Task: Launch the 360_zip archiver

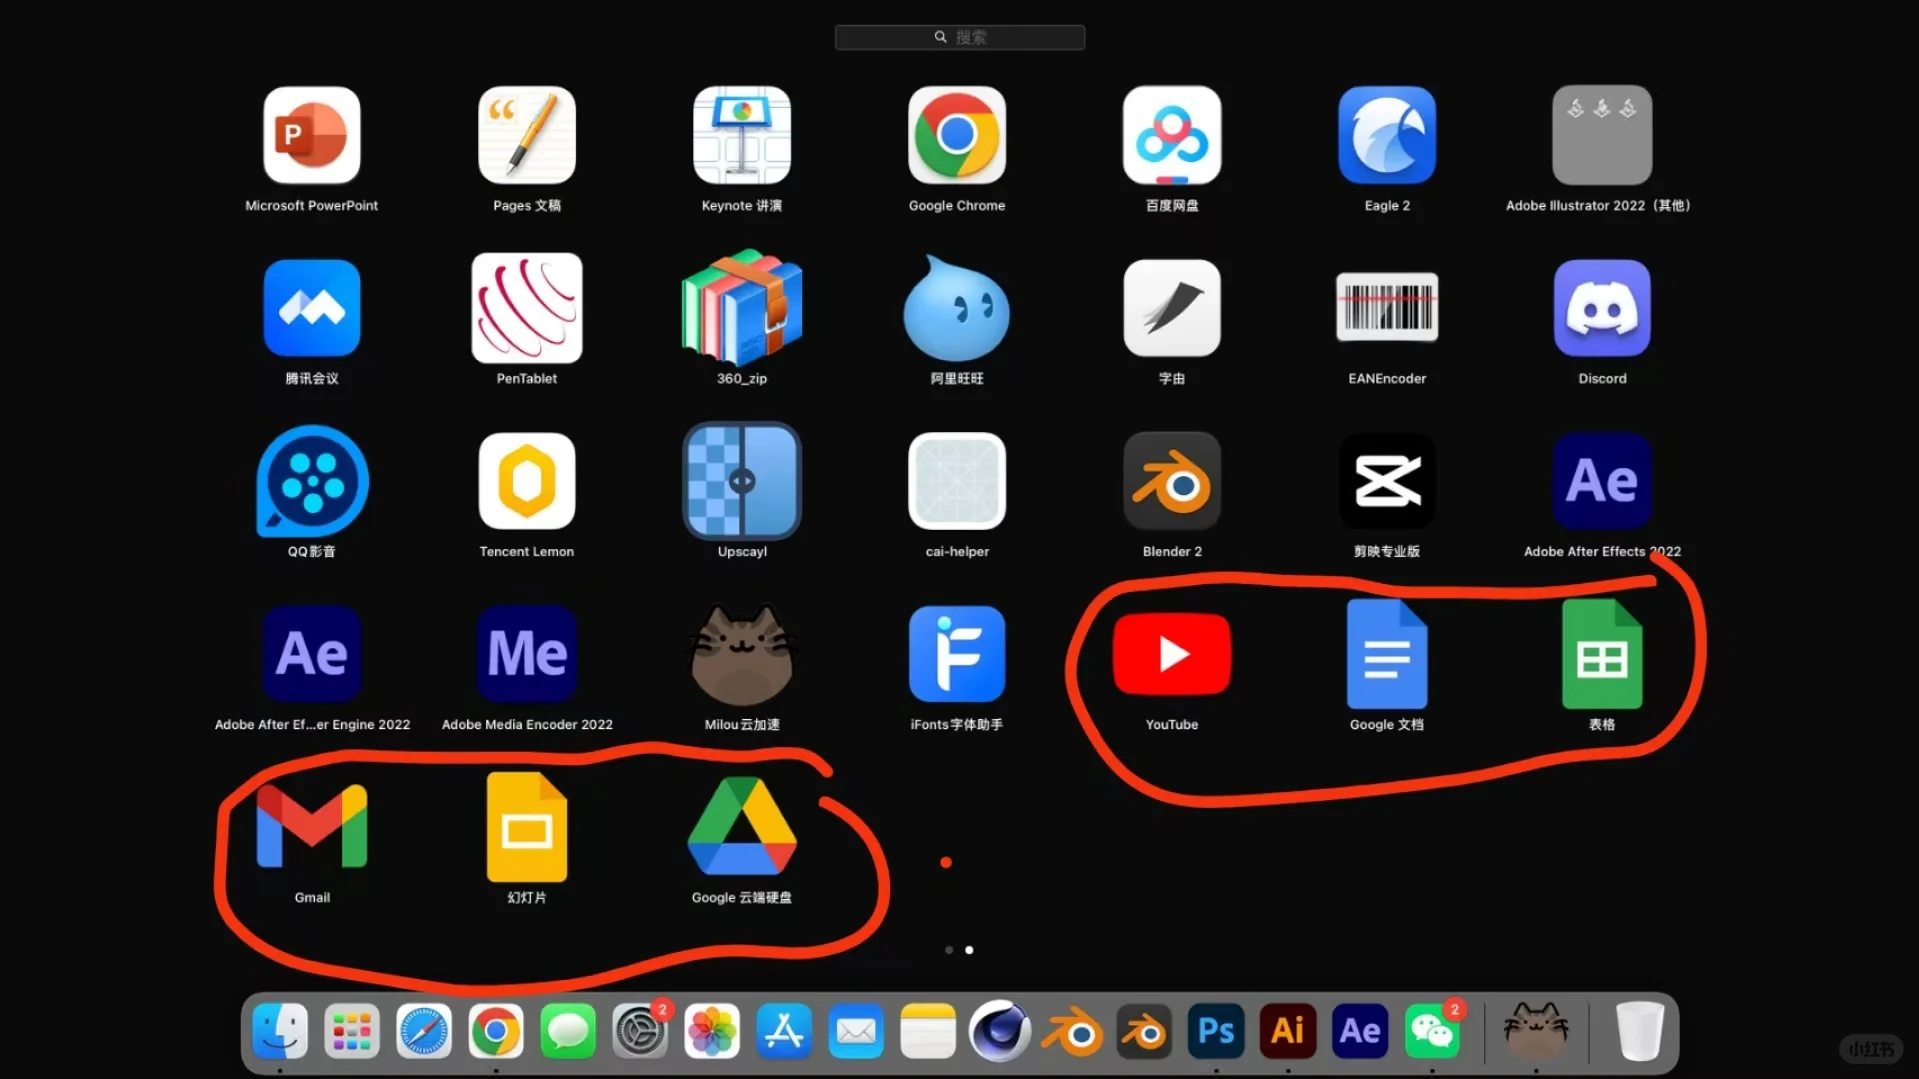Action: (742, 309)
